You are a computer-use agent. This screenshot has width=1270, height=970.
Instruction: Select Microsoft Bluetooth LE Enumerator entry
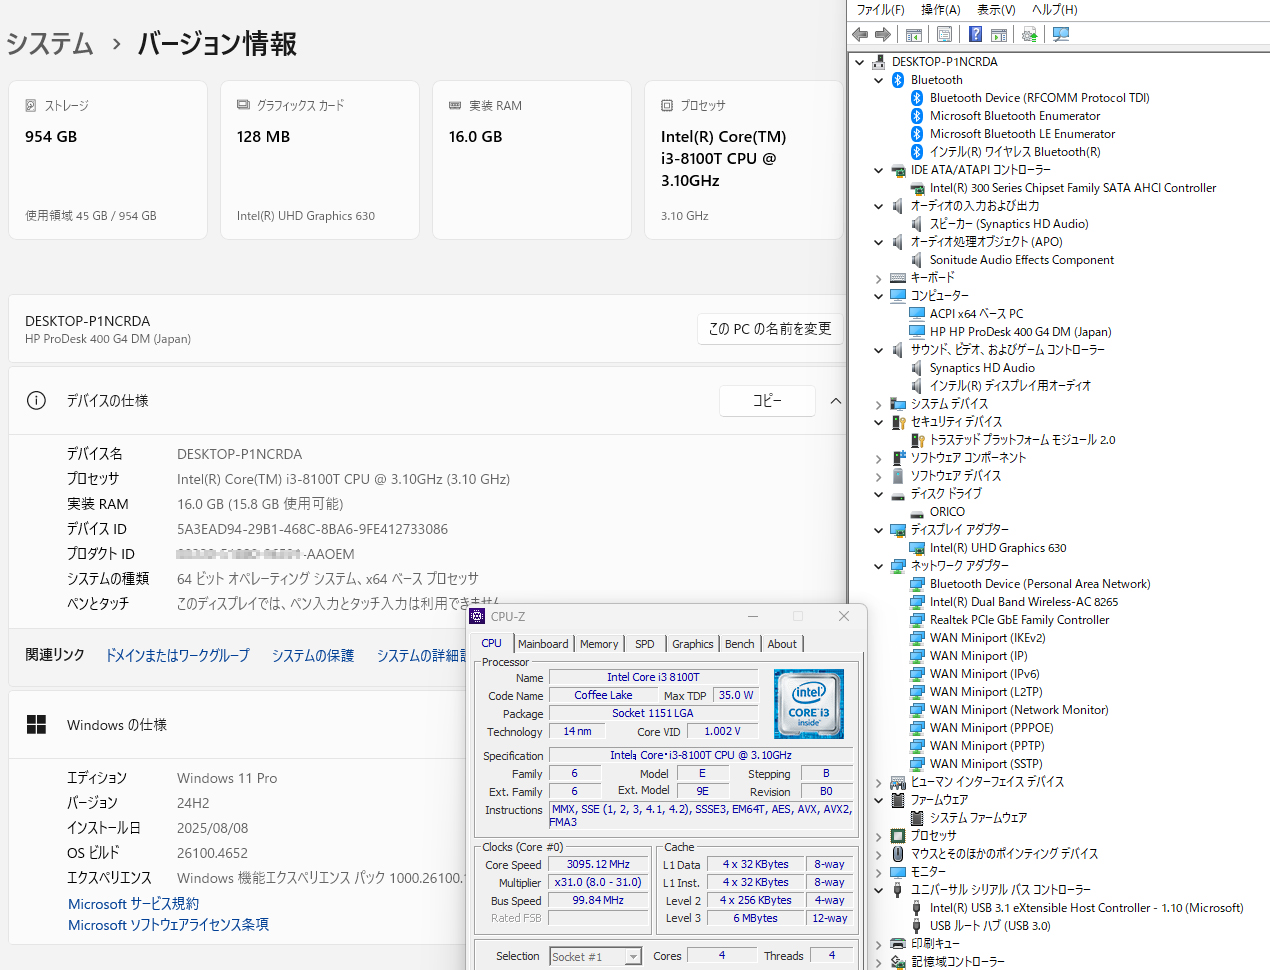[1022, 134]
